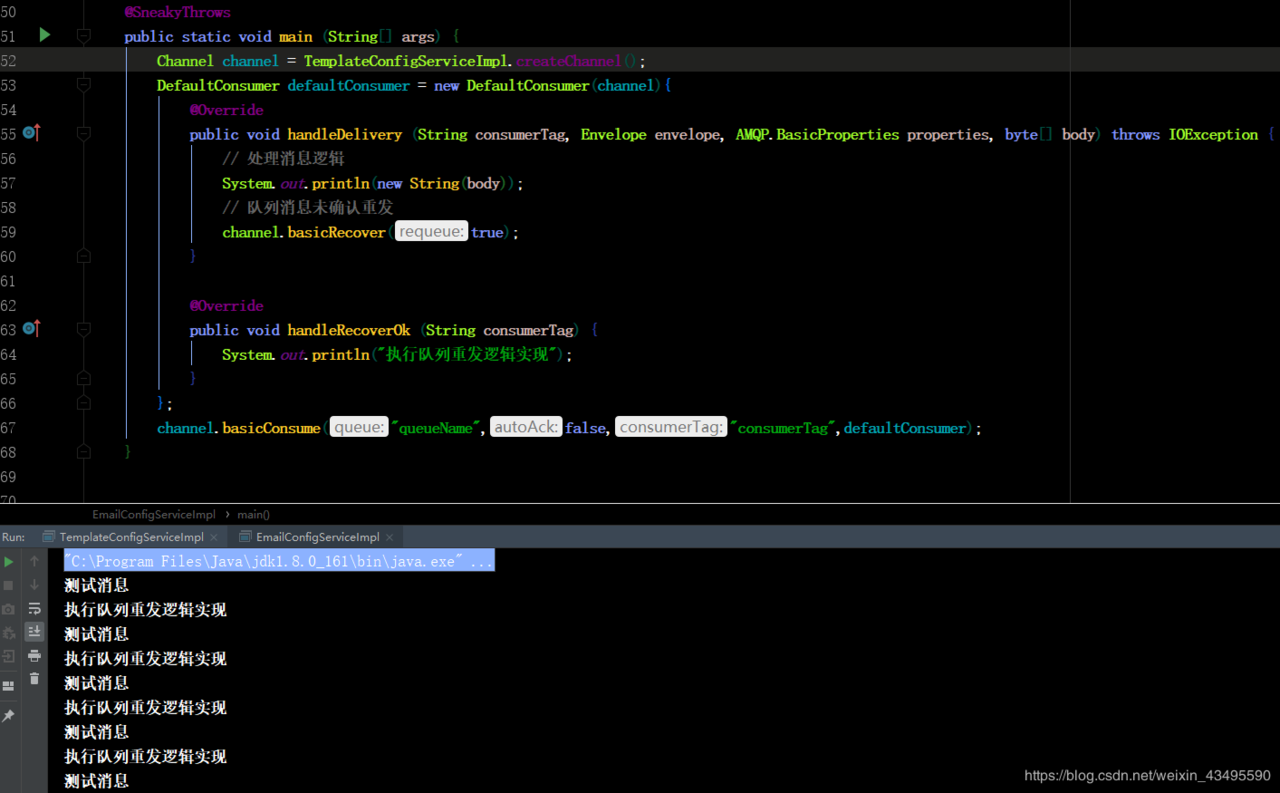Click the "queueName" string literal
Image resolution: width=1280 pixels, height=793 pixels.
tap(437, 428)
